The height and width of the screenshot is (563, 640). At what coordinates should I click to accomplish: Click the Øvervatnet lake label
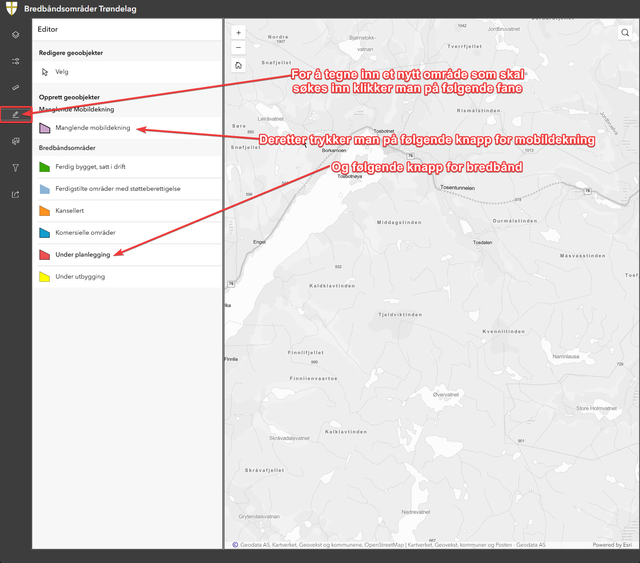(446, 395)
